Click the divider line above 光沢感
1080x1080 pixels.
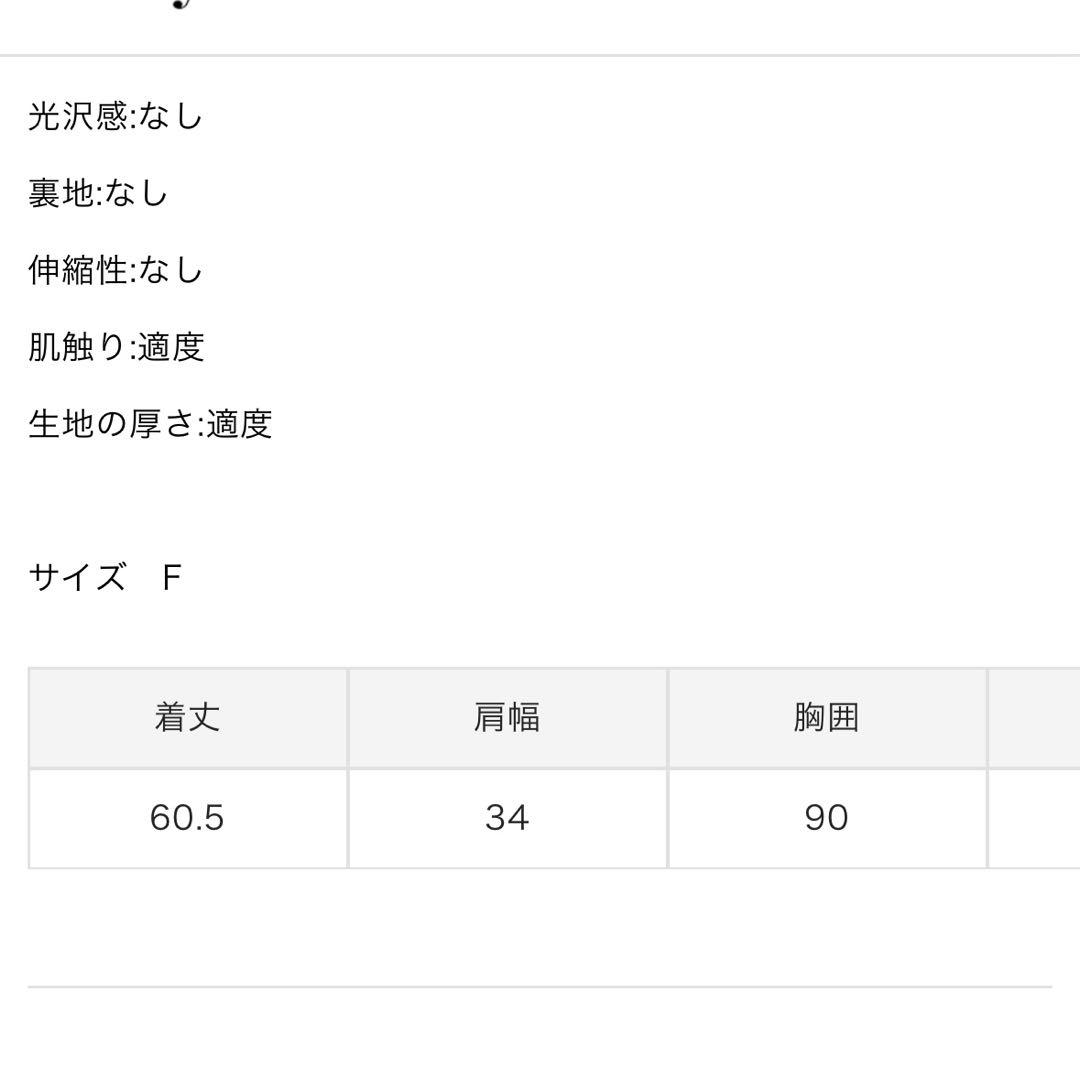tap(540, 55)
